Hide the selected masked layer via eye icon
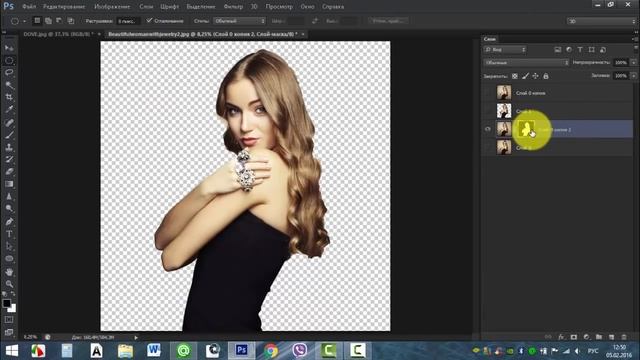This screenshot has height=360, width=640. (x=488, y=129)
